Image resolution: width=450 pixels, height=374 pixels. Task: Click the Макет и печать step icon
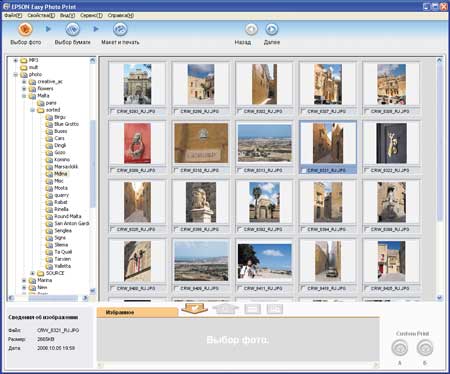point(120,30)
